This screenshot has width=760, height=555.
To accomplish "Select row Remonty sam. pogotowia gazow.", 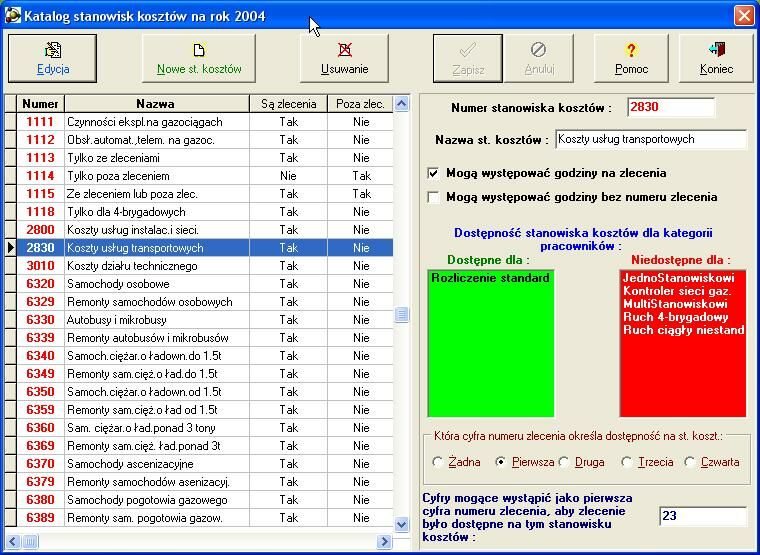I will 205,518.
